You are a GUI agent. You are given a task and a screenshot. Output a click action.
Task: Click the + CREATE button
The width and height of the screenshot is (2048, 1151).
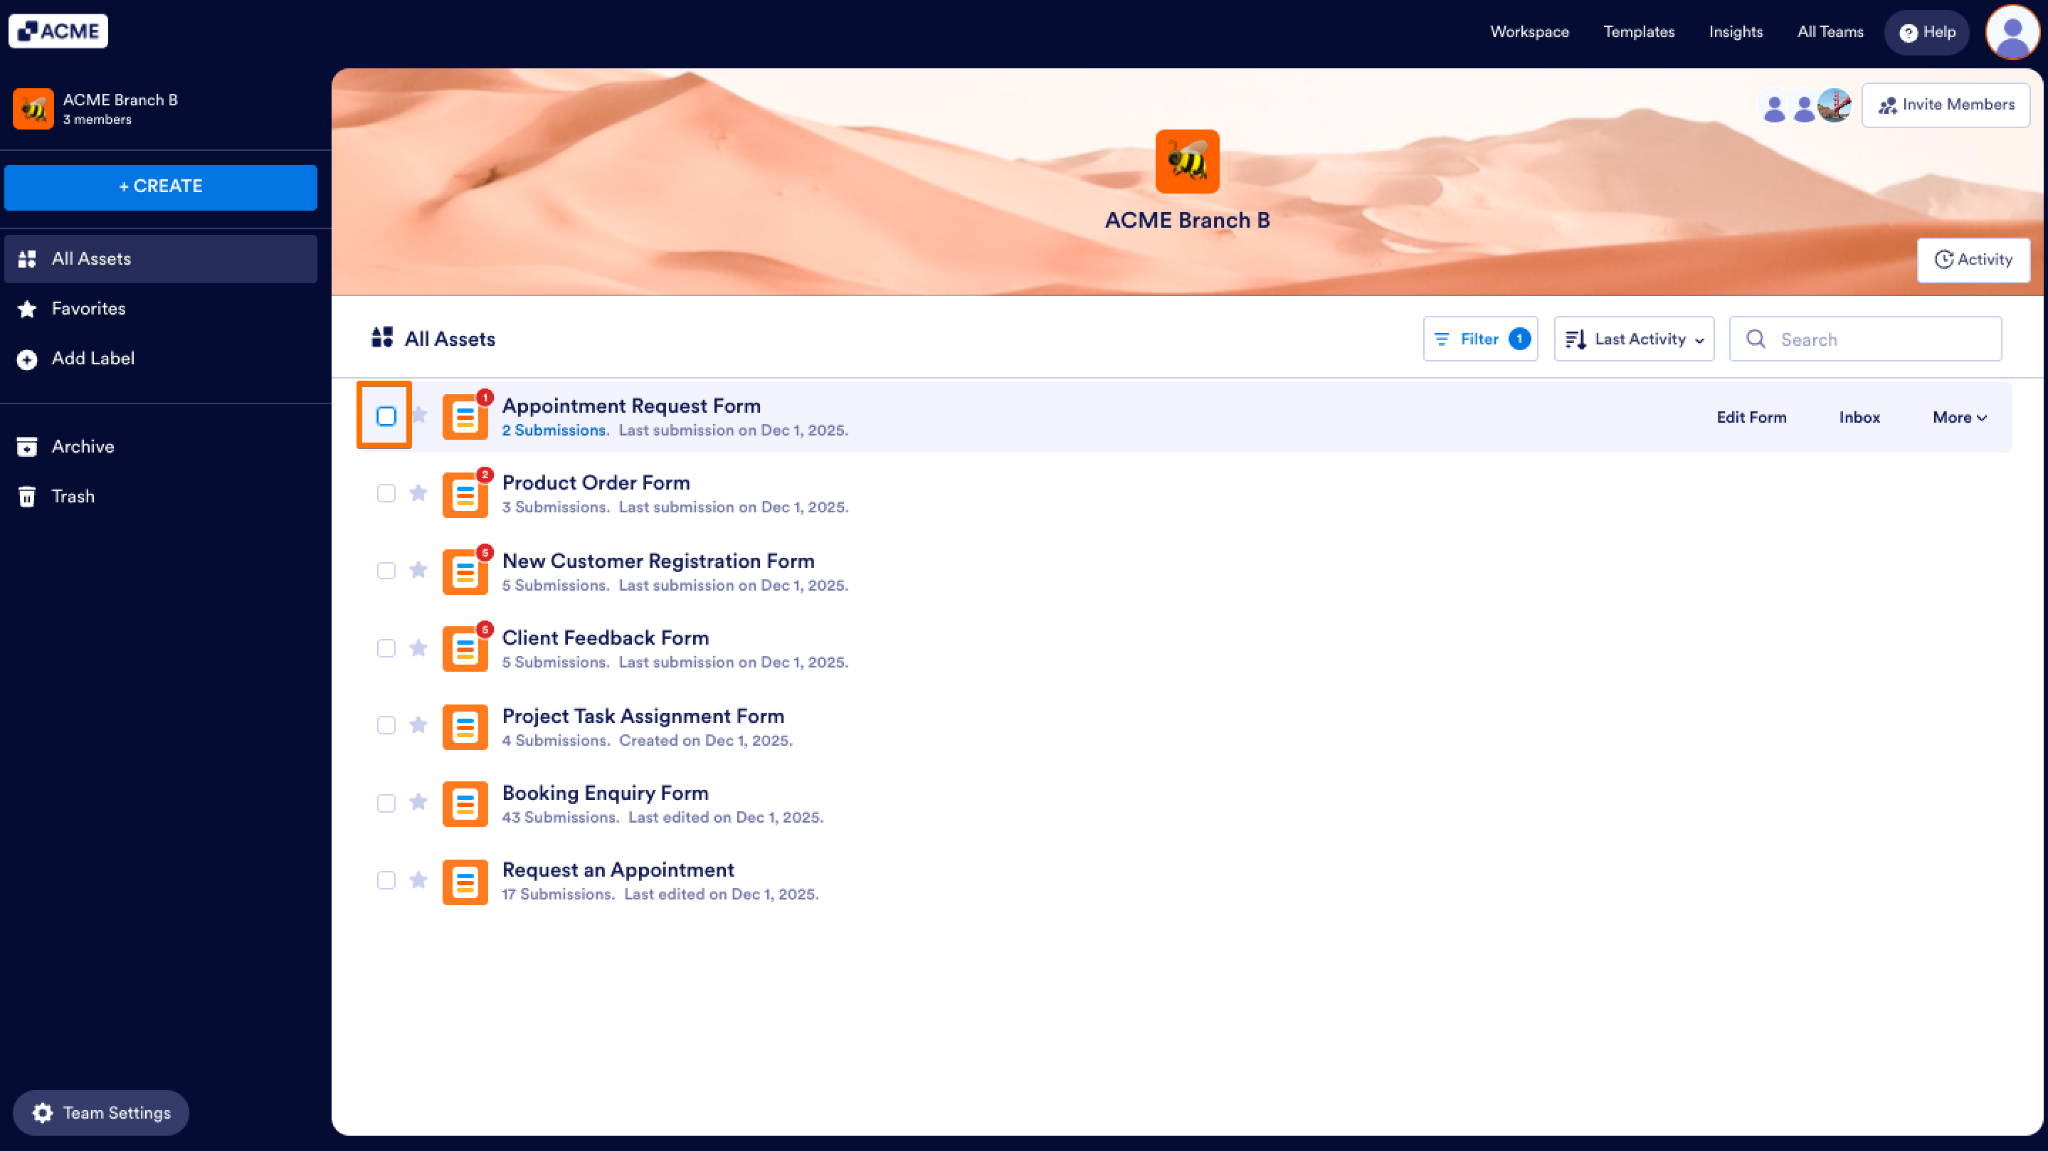tap(161, 187)
